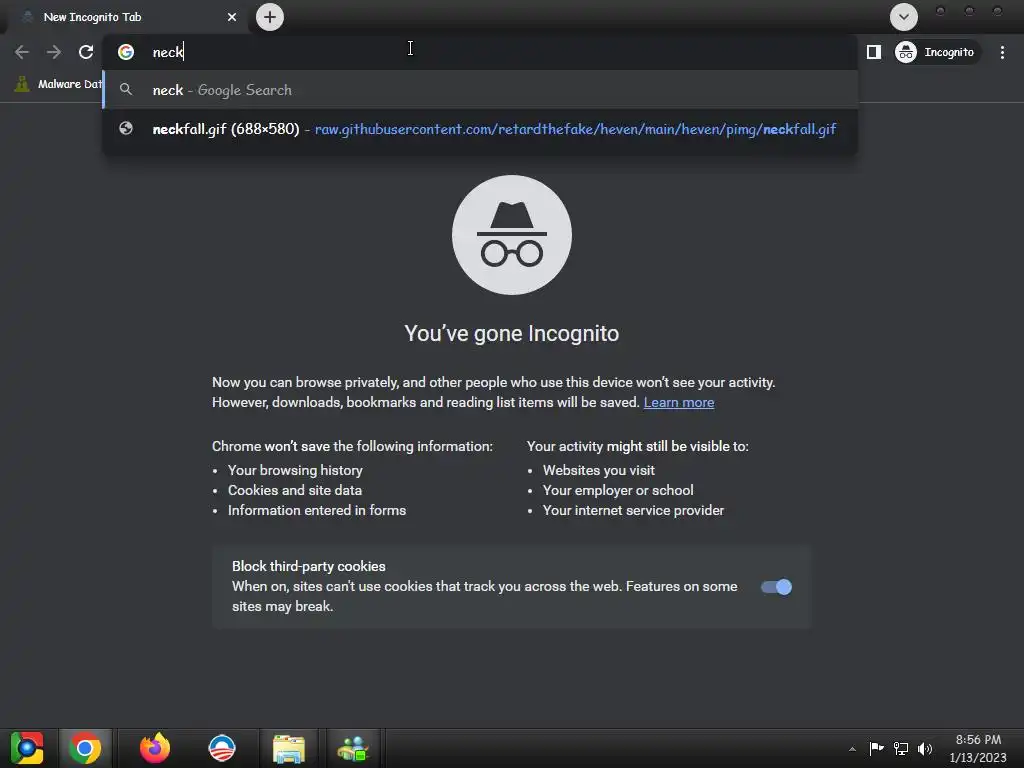Open the messenger people icon on taskbar
The image size is (1024, 768).
pyautogui.click(x=353, y=749)
